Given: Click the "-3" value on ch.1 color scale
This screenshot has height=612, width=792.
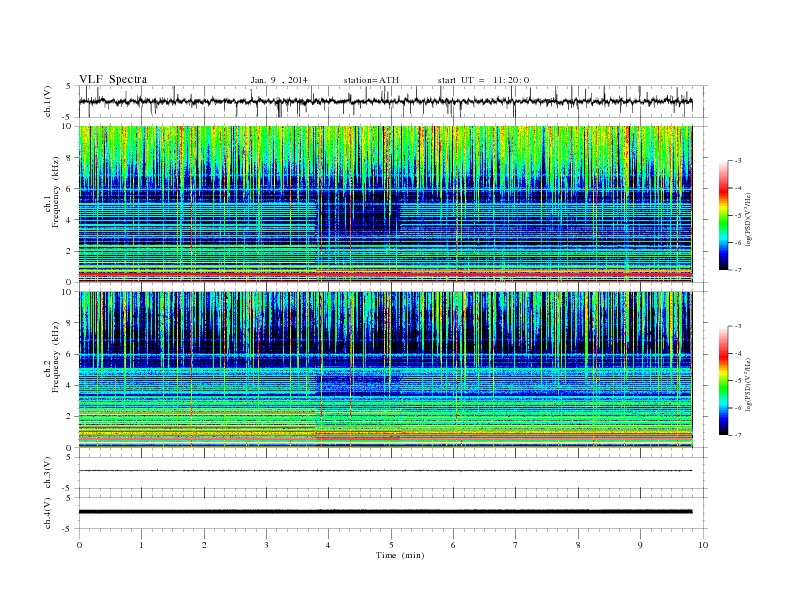Looking at the screenshot, I should point(738,161).
